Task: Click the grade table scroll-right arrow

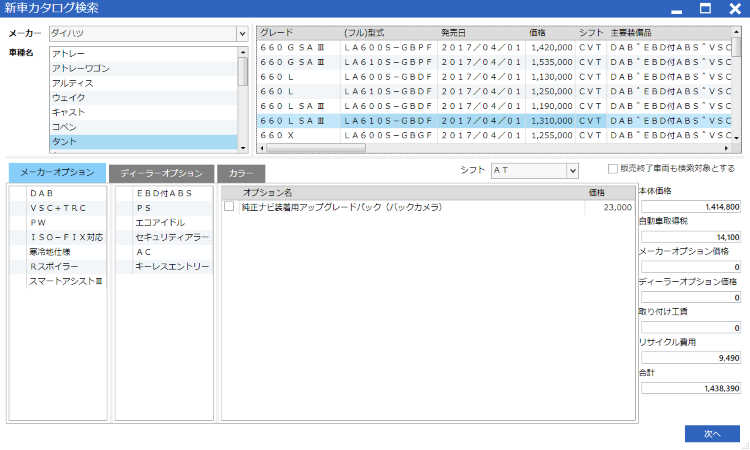Action: coord(727,148)
